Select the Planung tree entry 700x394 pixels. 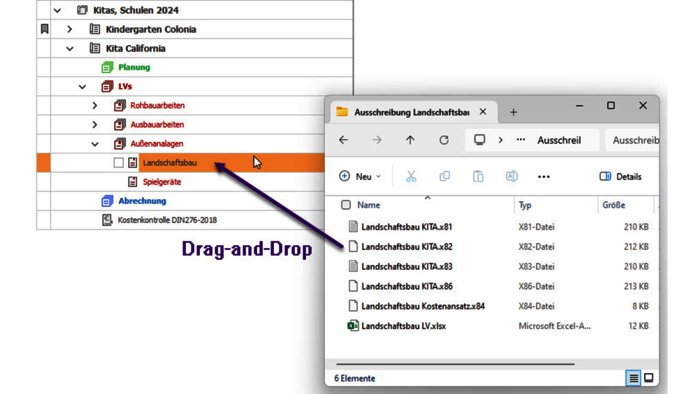(134, 67)
